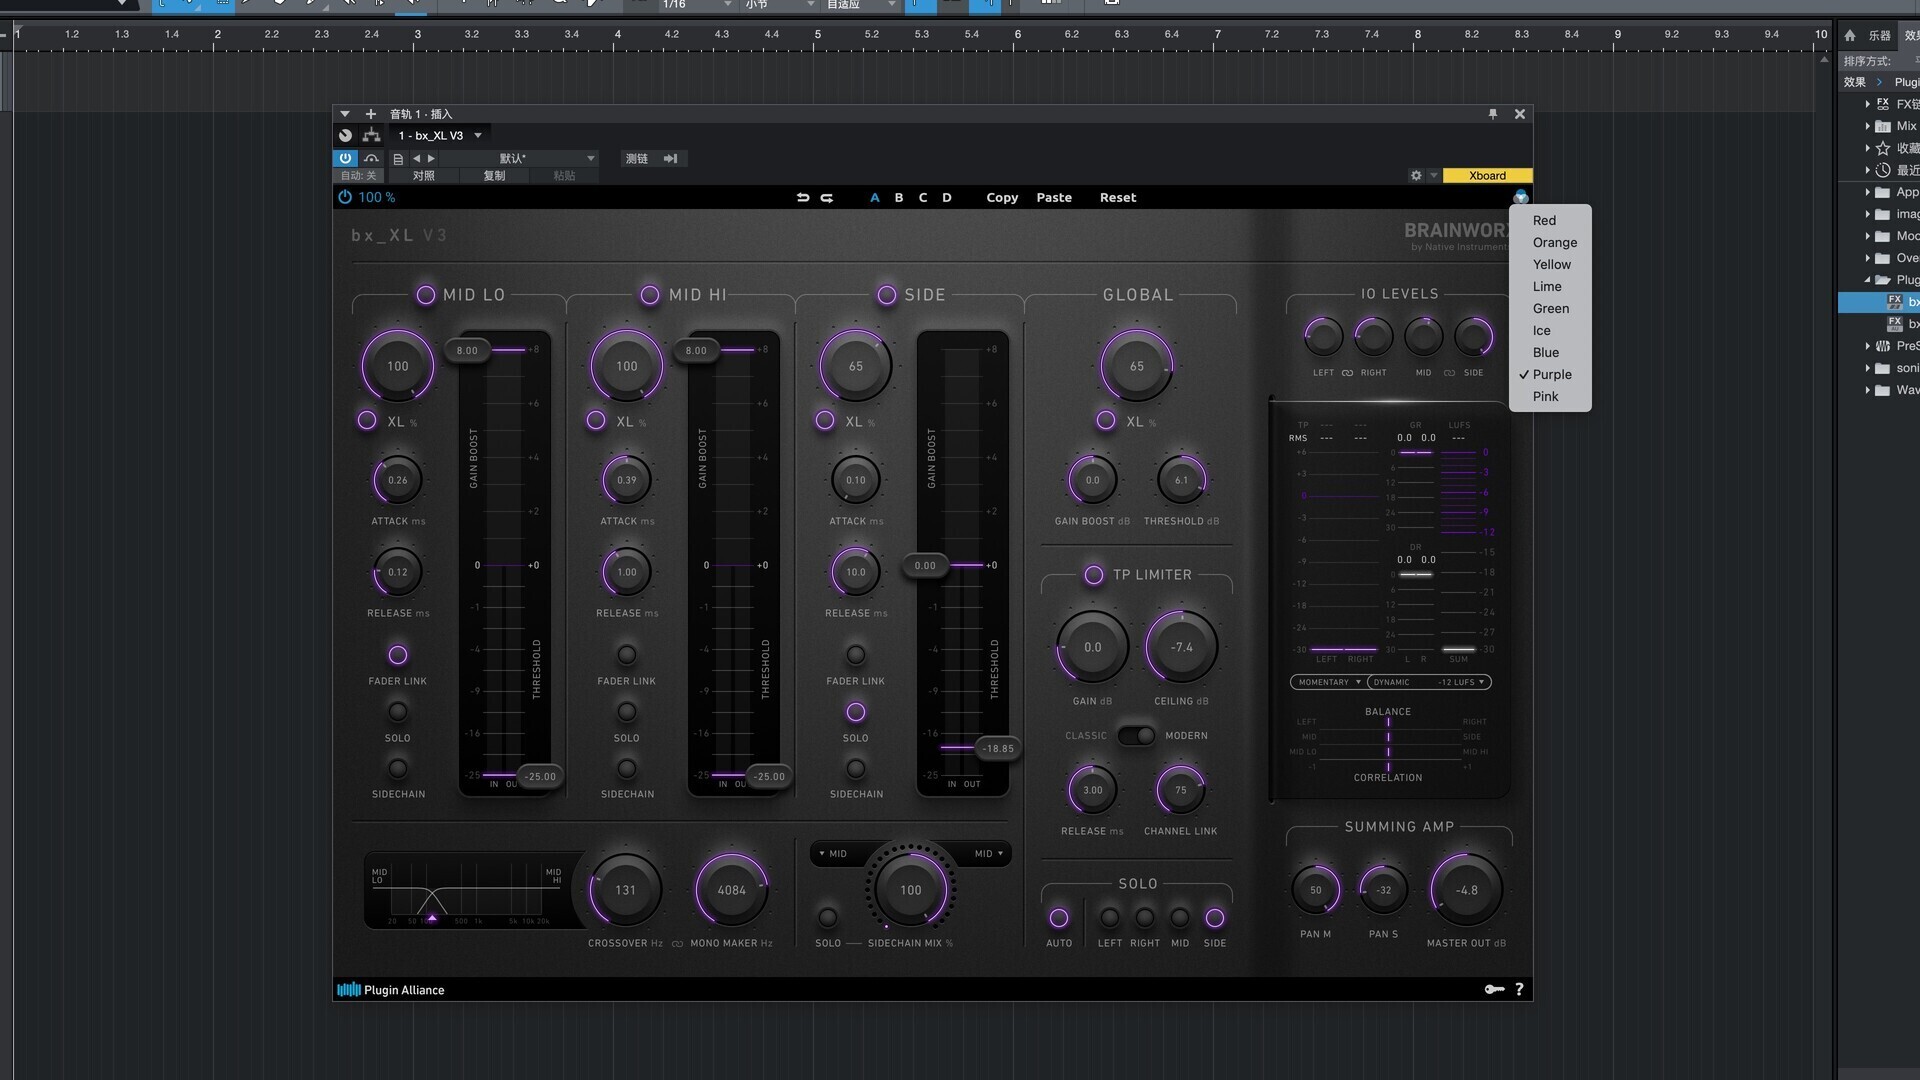Open the 默认 preset dropdown
The image size is (1920, 1080).
click(518, 158)
